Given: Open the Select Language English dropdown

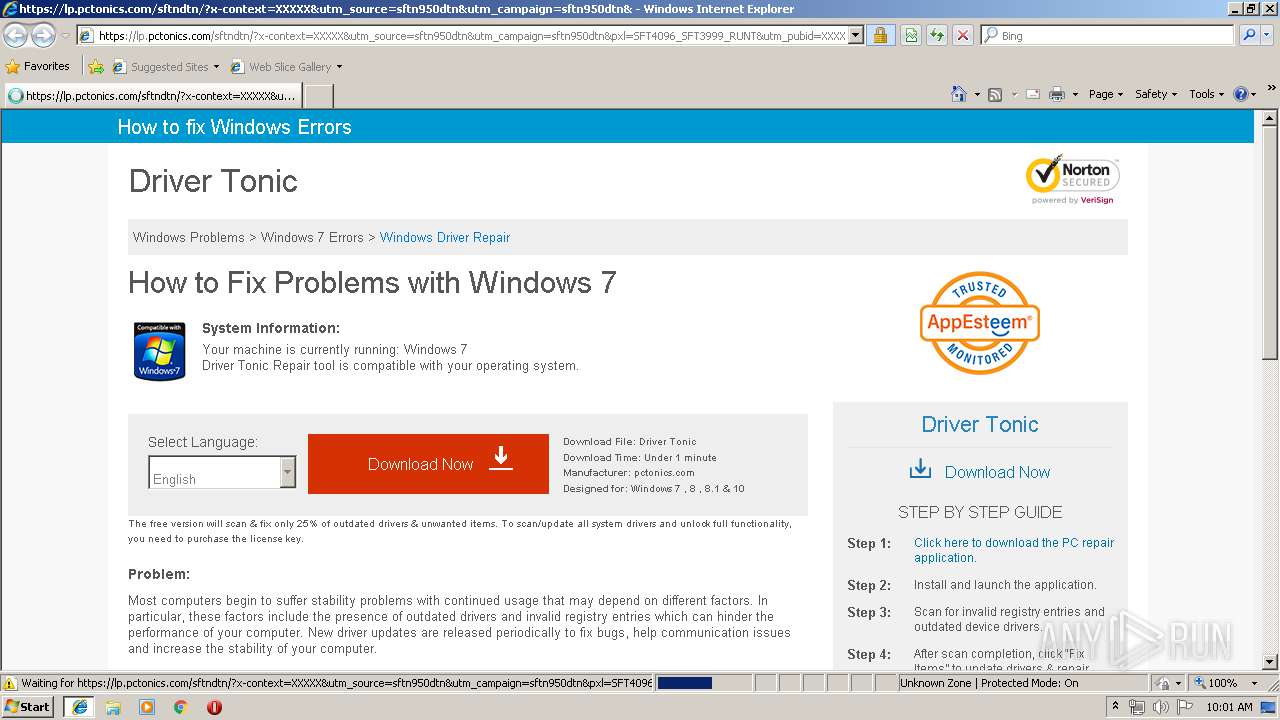Looking at the screenshot, I should 222,472.
